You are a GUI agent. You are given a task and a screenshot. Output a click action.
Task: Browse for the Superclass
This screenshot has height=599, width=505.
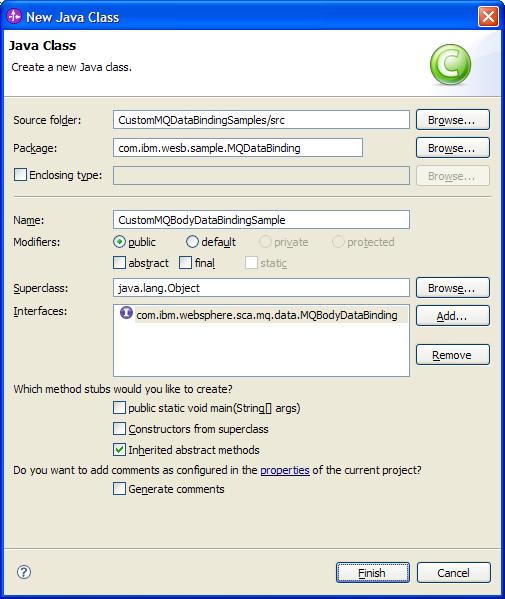pos(452,288)
